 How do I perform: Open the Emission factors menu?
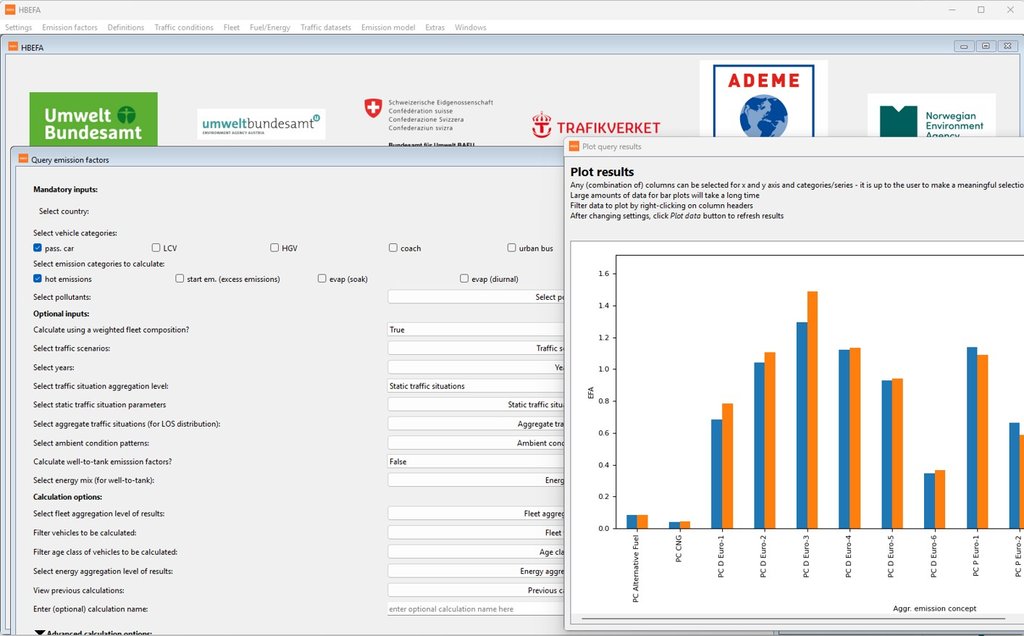tap(70, 27)
